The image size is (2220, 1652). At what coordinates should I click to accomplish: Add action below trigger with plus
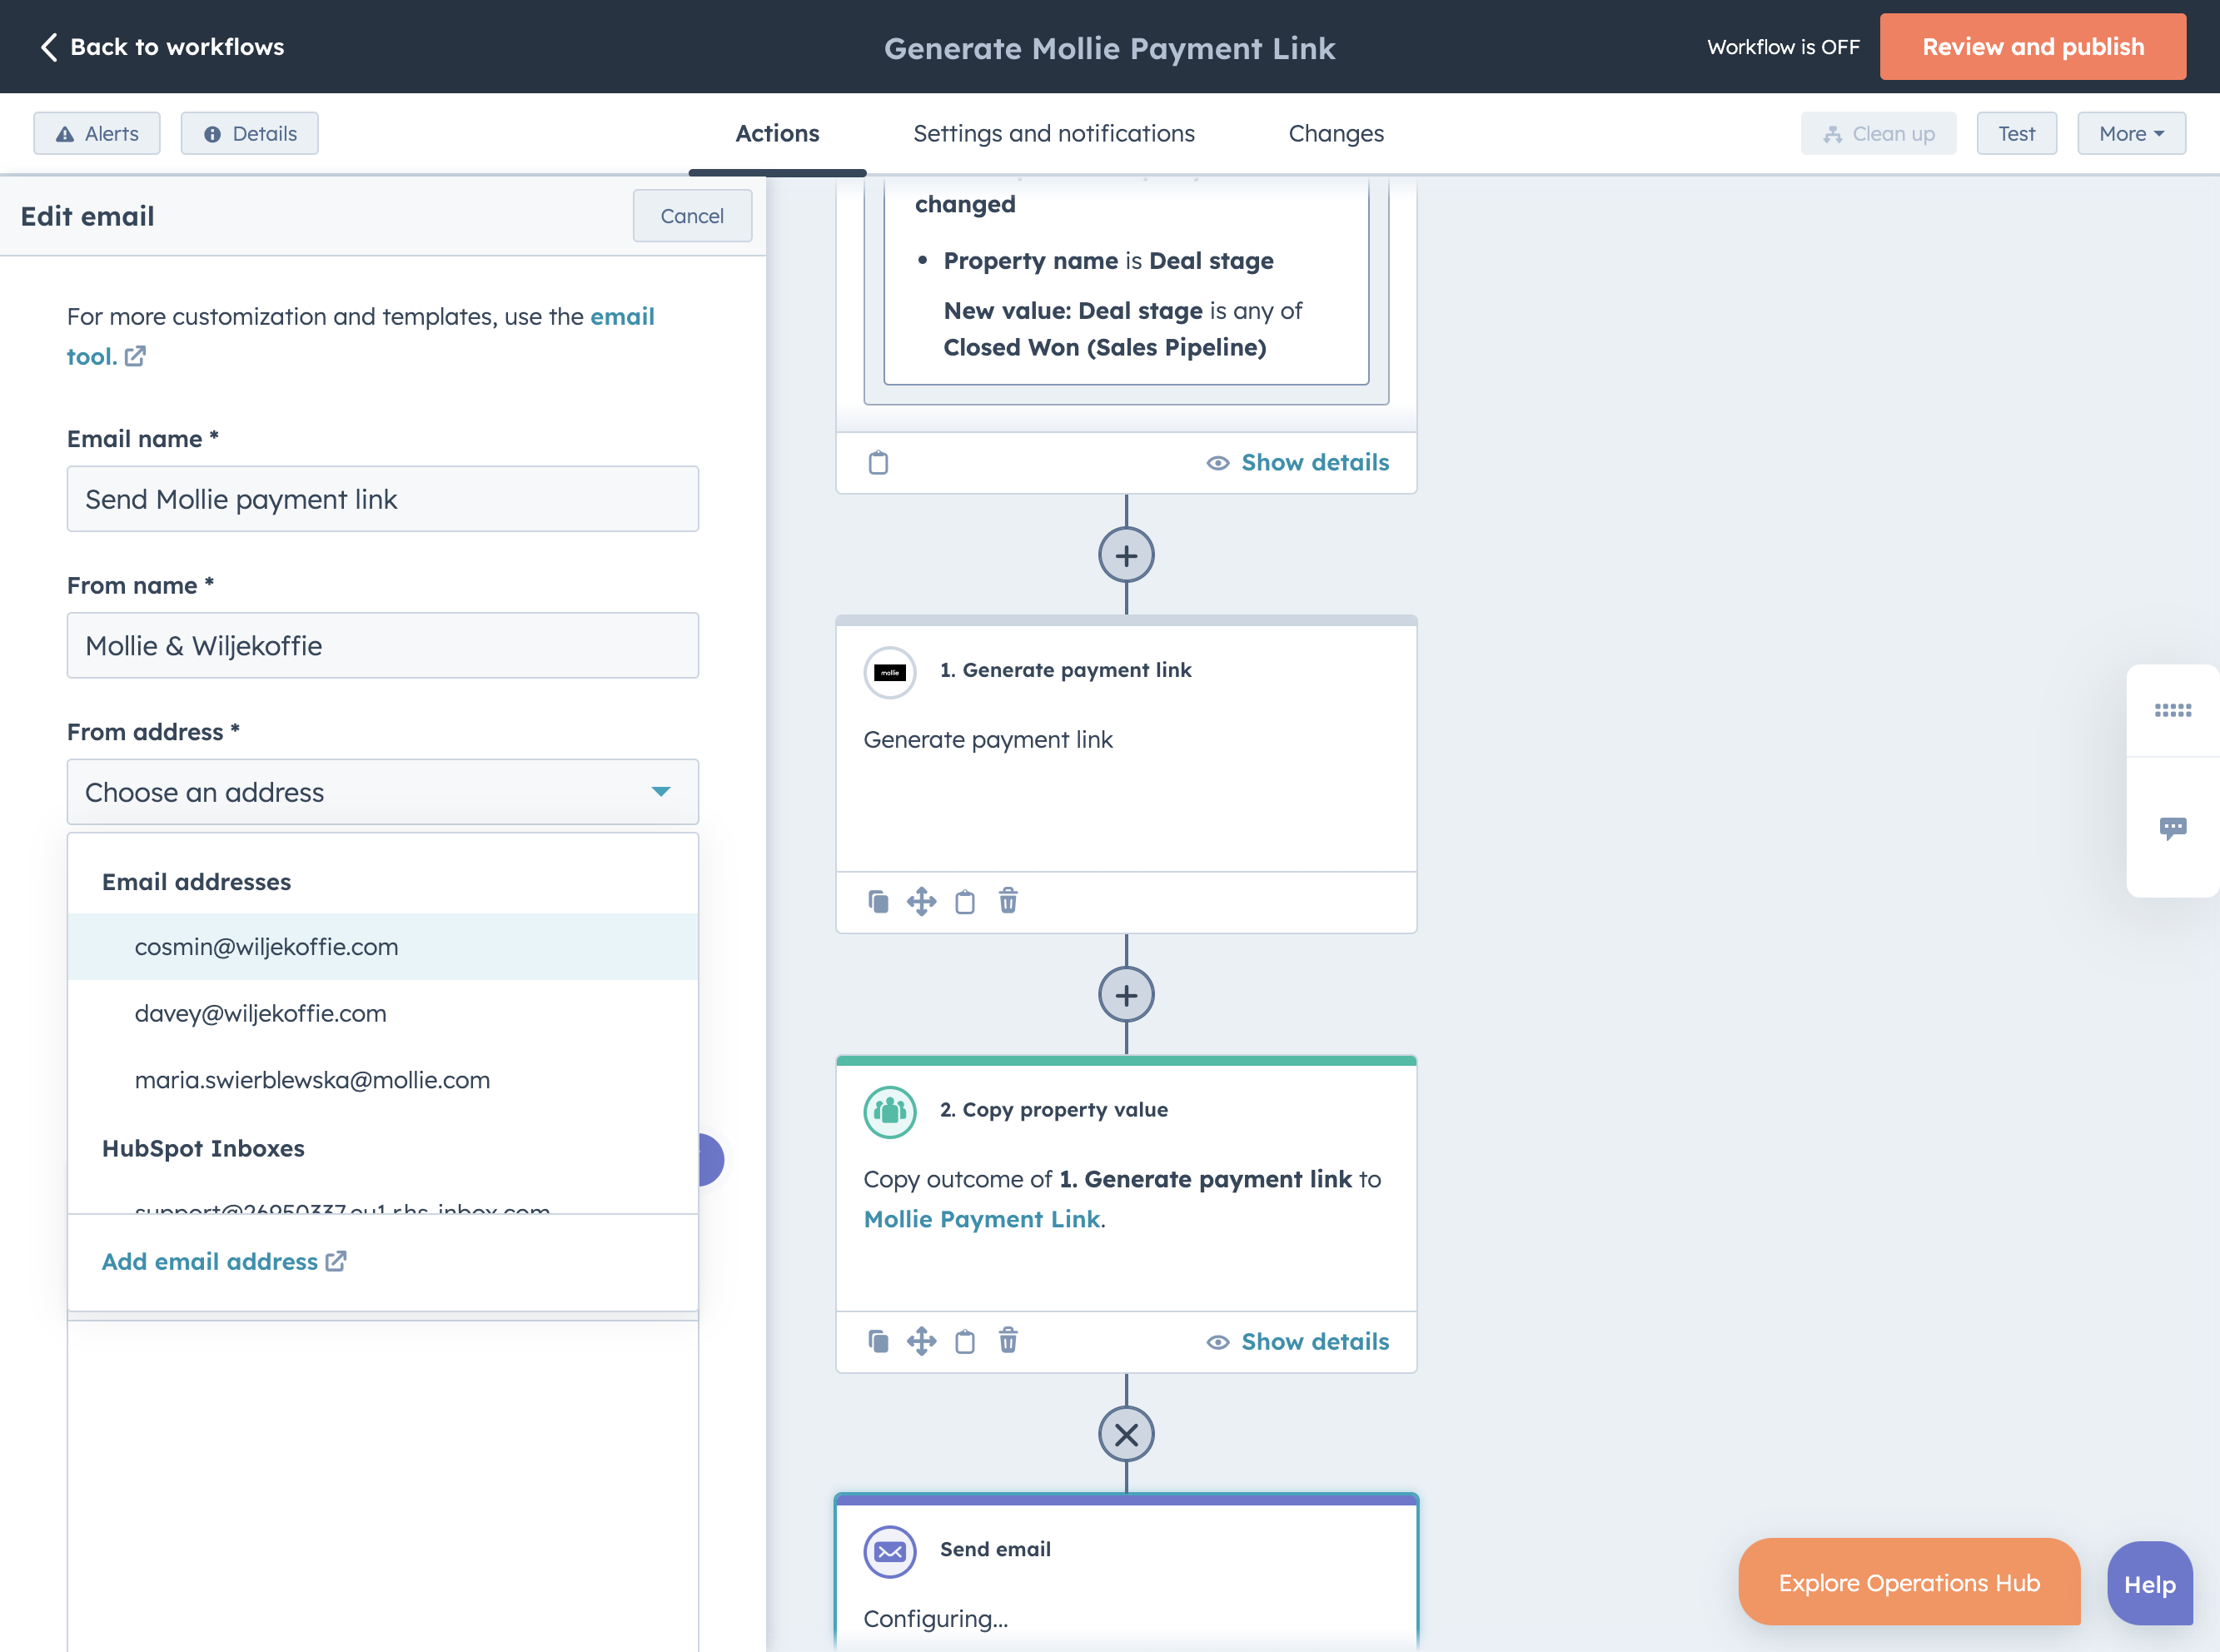click(x=1126, y=555)
